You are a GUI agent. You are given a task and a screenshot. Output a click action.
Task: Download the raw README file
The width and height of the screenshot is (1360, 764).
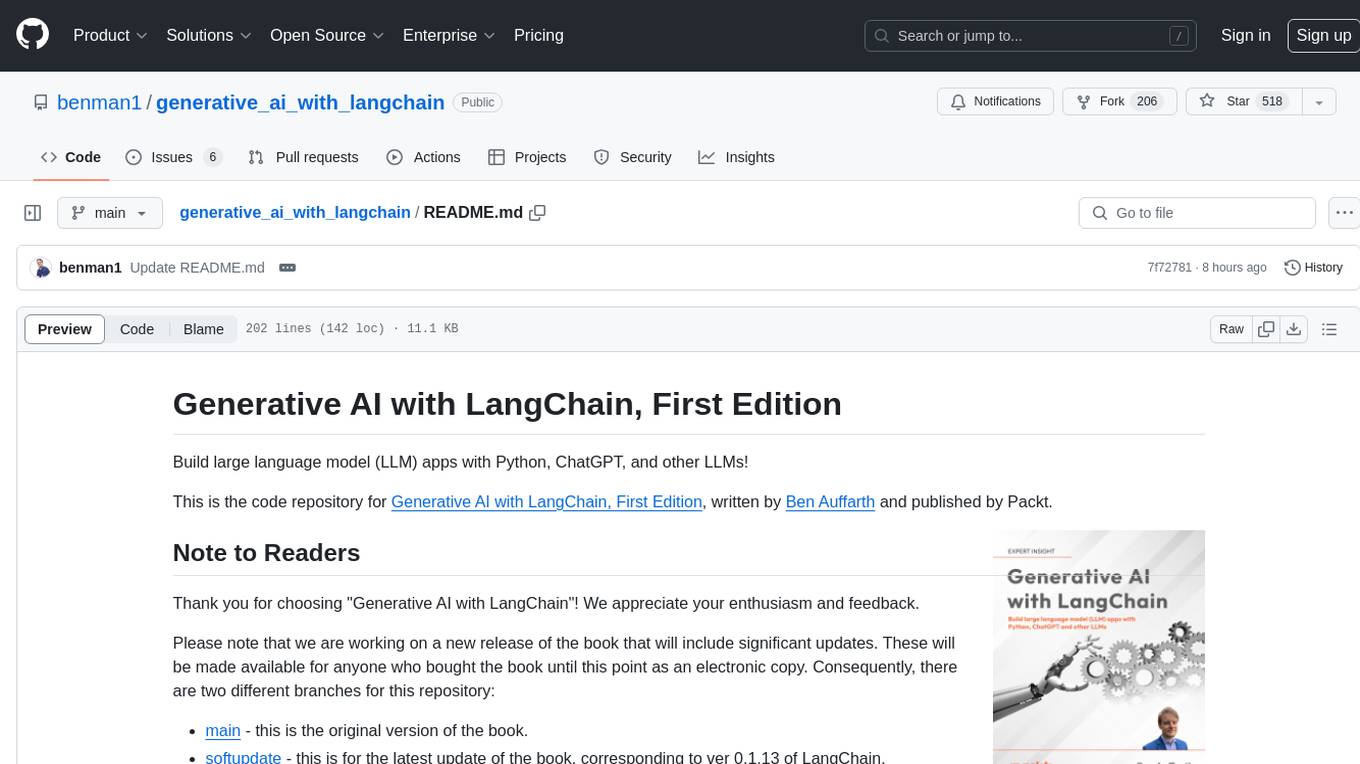[1293, 329]
